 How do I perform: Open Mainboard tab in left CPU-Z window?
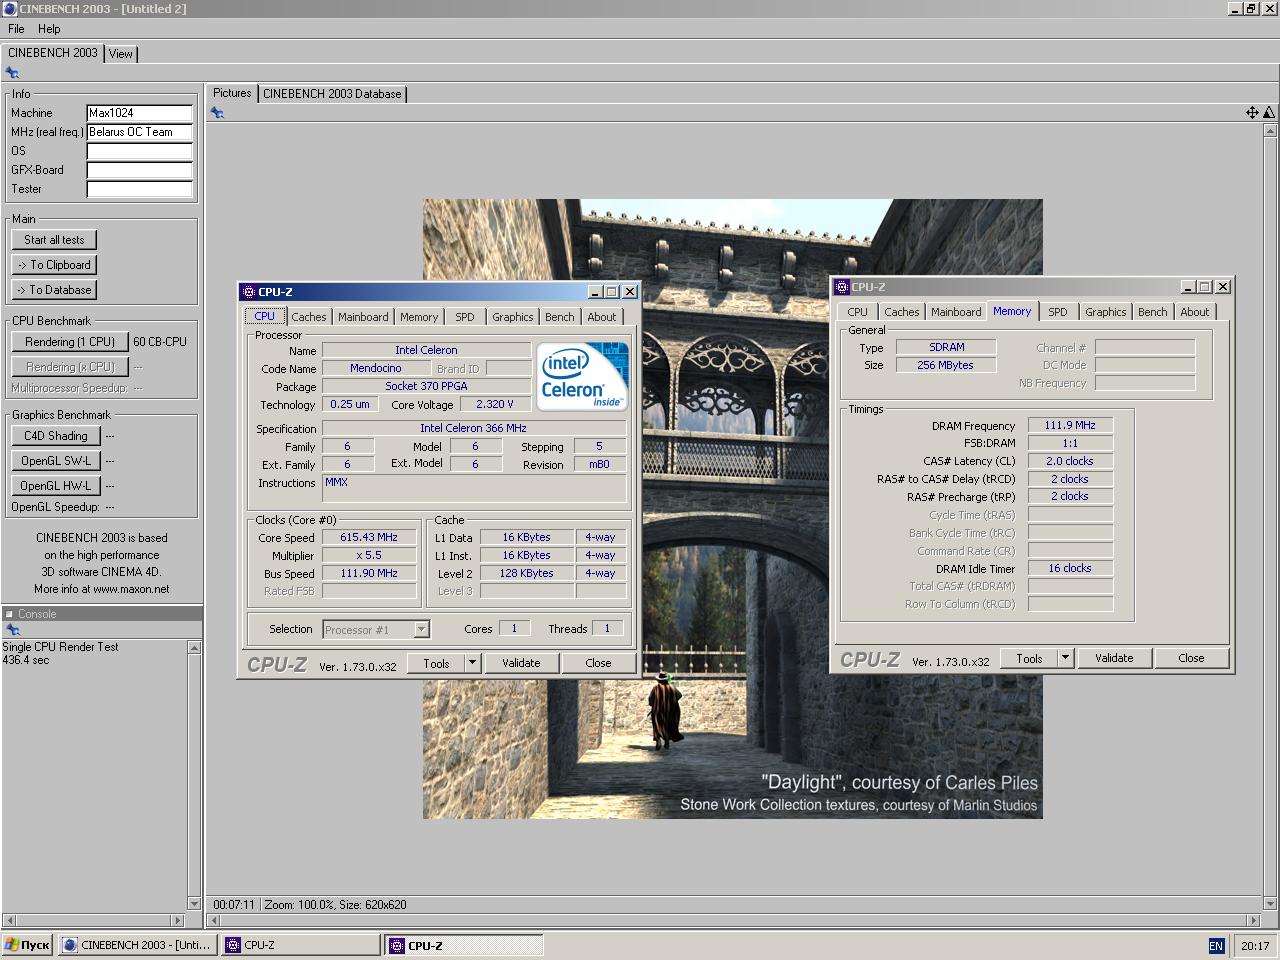pyautogui.click(x=363, y=317)
